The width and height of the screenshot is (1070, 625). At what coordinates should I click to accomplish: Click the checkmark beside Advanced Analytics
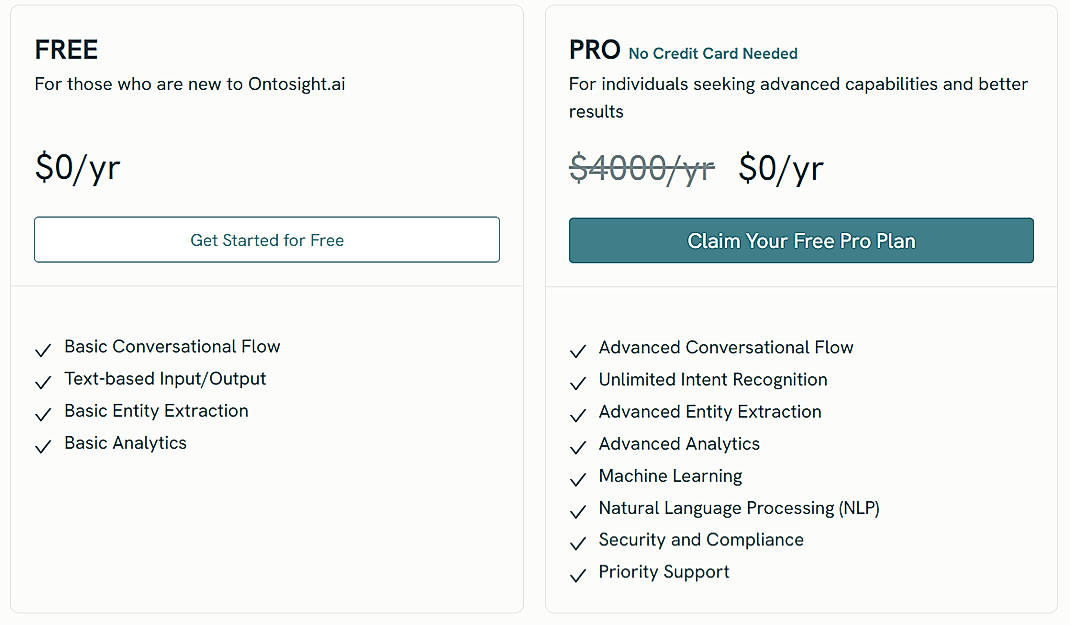578,447
